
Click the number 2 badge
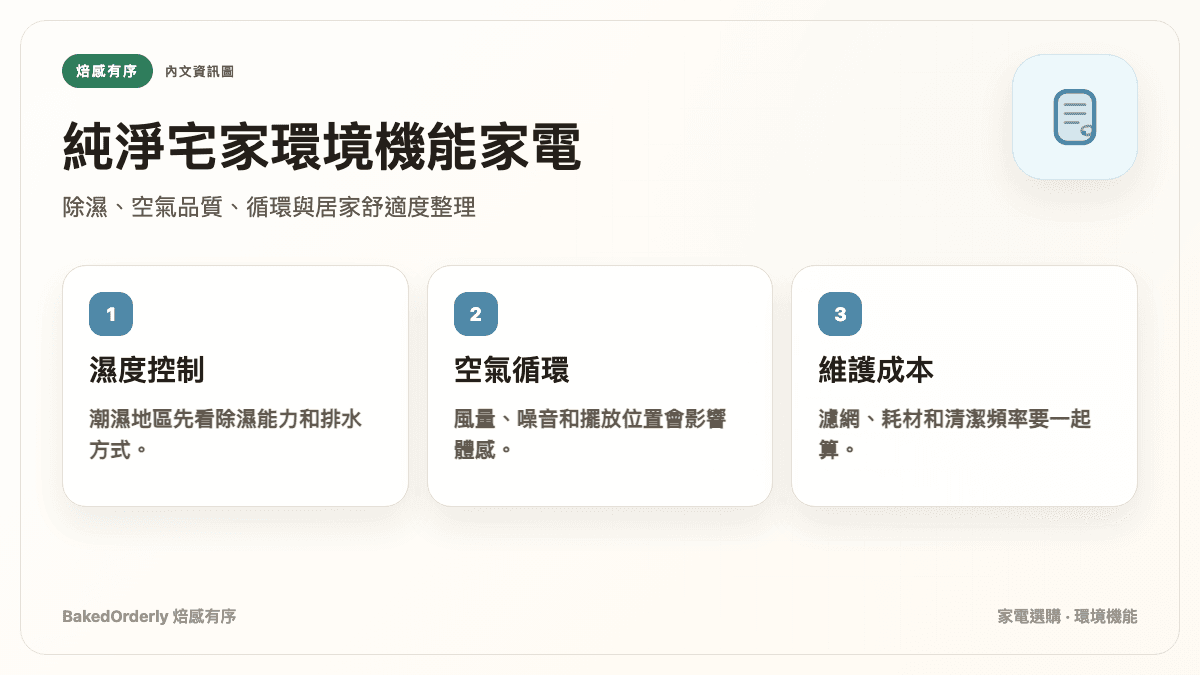pyautogui.click(x=476, y=314)
